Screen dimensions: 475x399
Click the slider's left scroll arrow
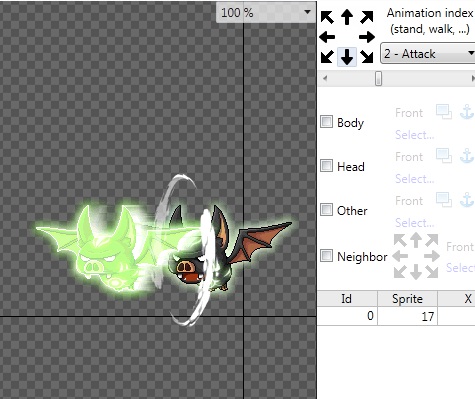click(325, 79)
